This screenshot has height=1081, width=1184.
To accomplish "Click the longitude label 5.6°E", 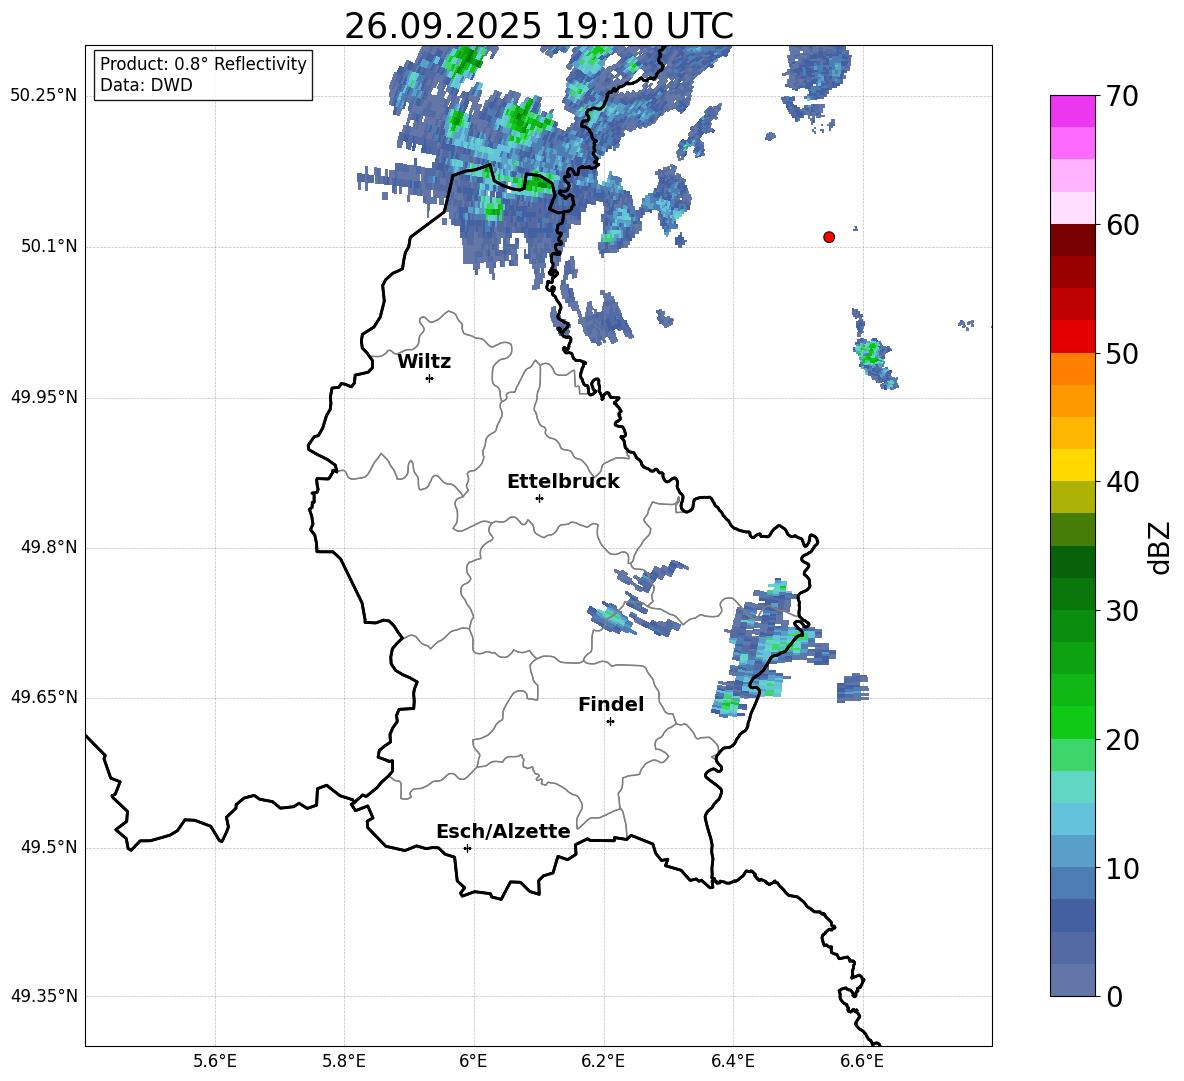I will pyautogui.click(x=215, y=1061).
